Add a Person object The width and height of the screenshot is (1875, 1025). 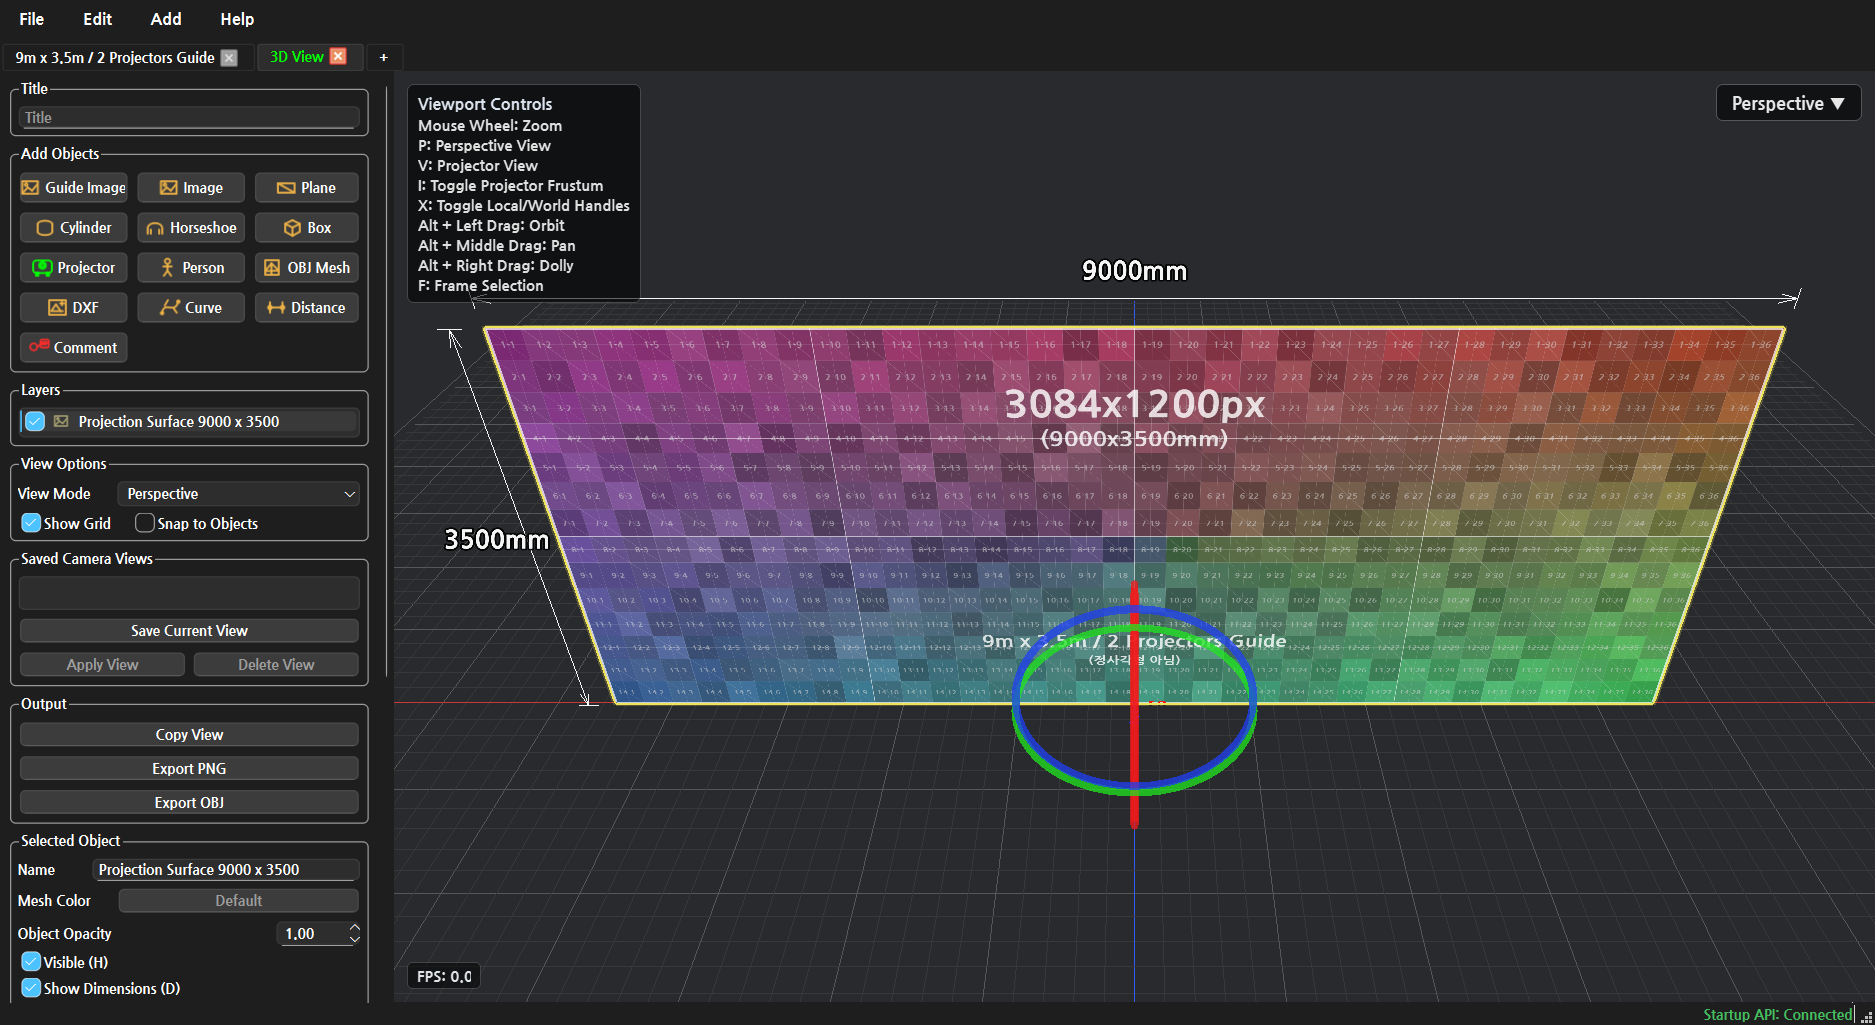pyautogui.click(x=191, y=268)
